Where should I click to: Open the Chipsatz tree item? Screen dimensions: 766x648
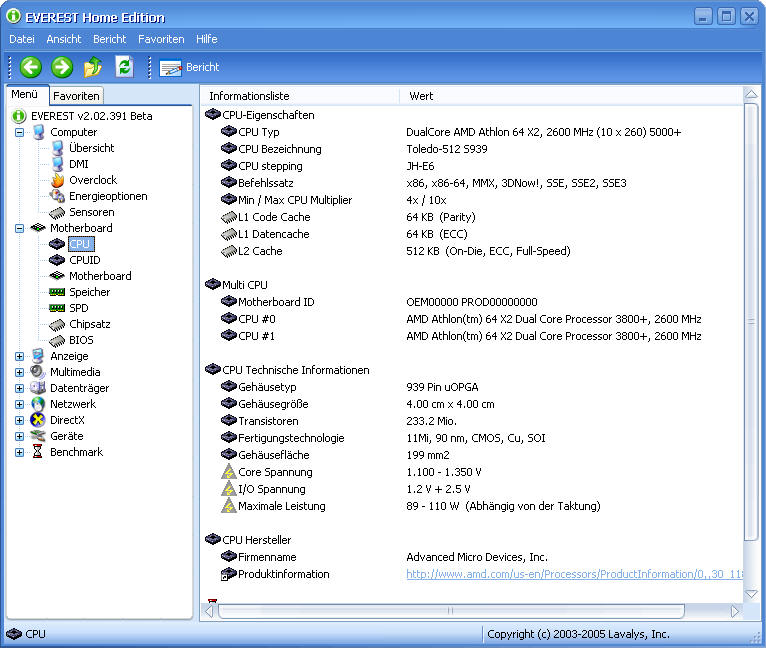pos(89,324)
